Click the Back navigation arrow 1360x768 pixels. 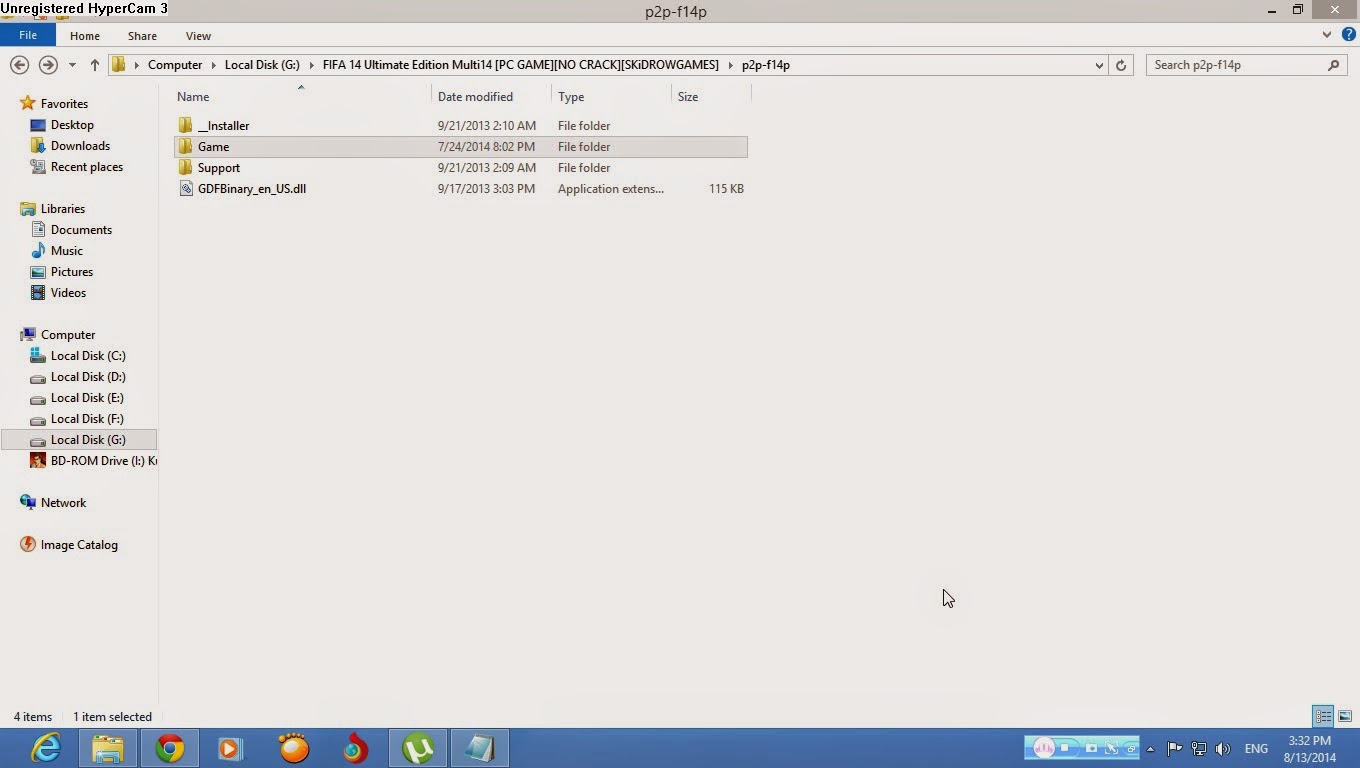[x=19, y=65]
